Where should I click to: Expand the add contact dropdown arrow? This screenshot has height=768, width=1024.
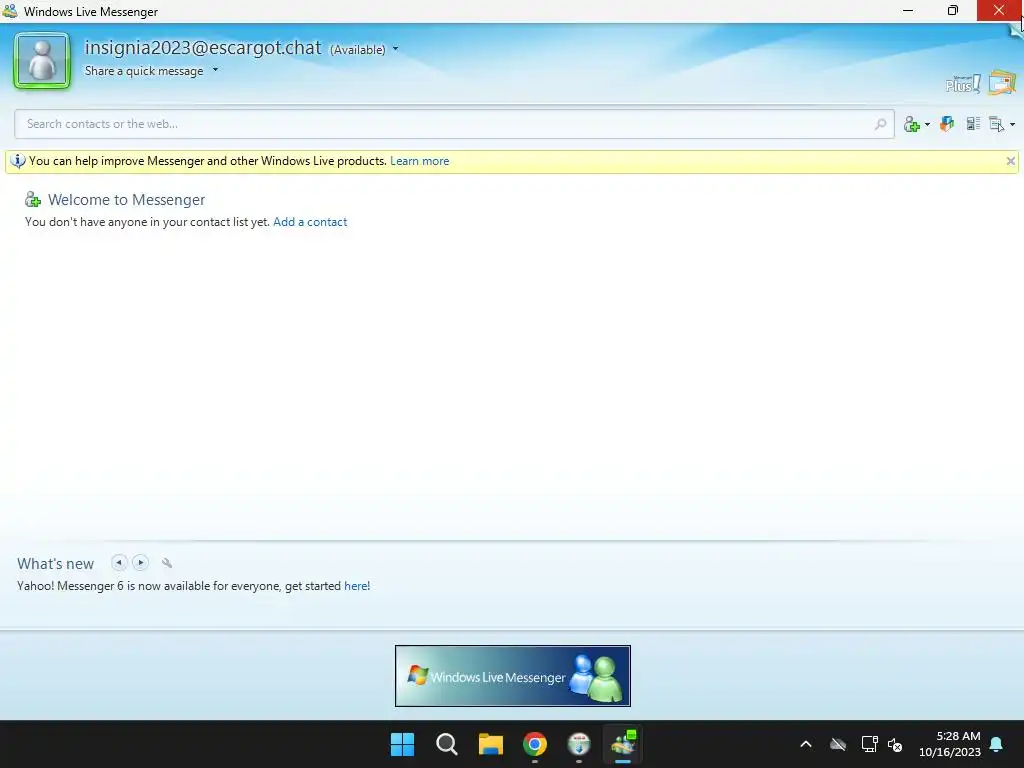[x=927, y=124]
